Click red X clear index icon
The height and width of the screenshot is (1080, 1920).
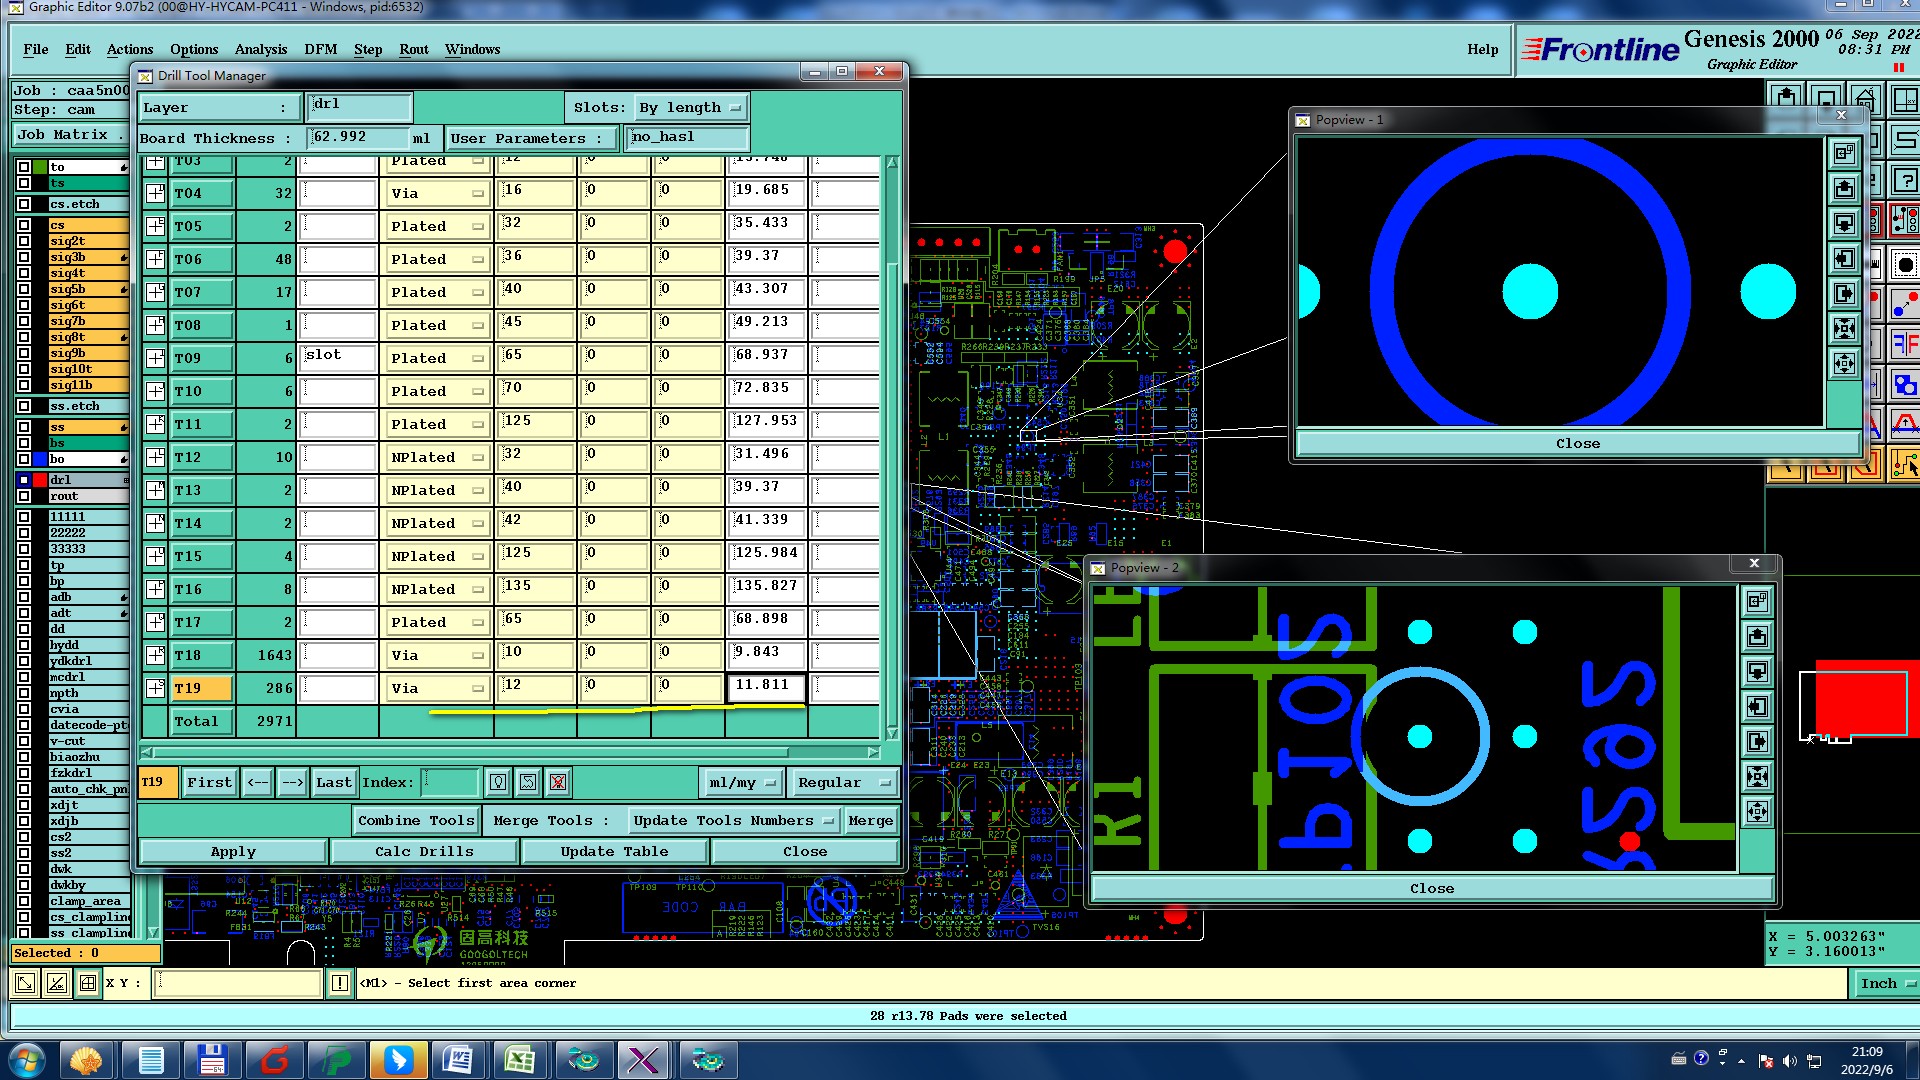coord(558,782)
